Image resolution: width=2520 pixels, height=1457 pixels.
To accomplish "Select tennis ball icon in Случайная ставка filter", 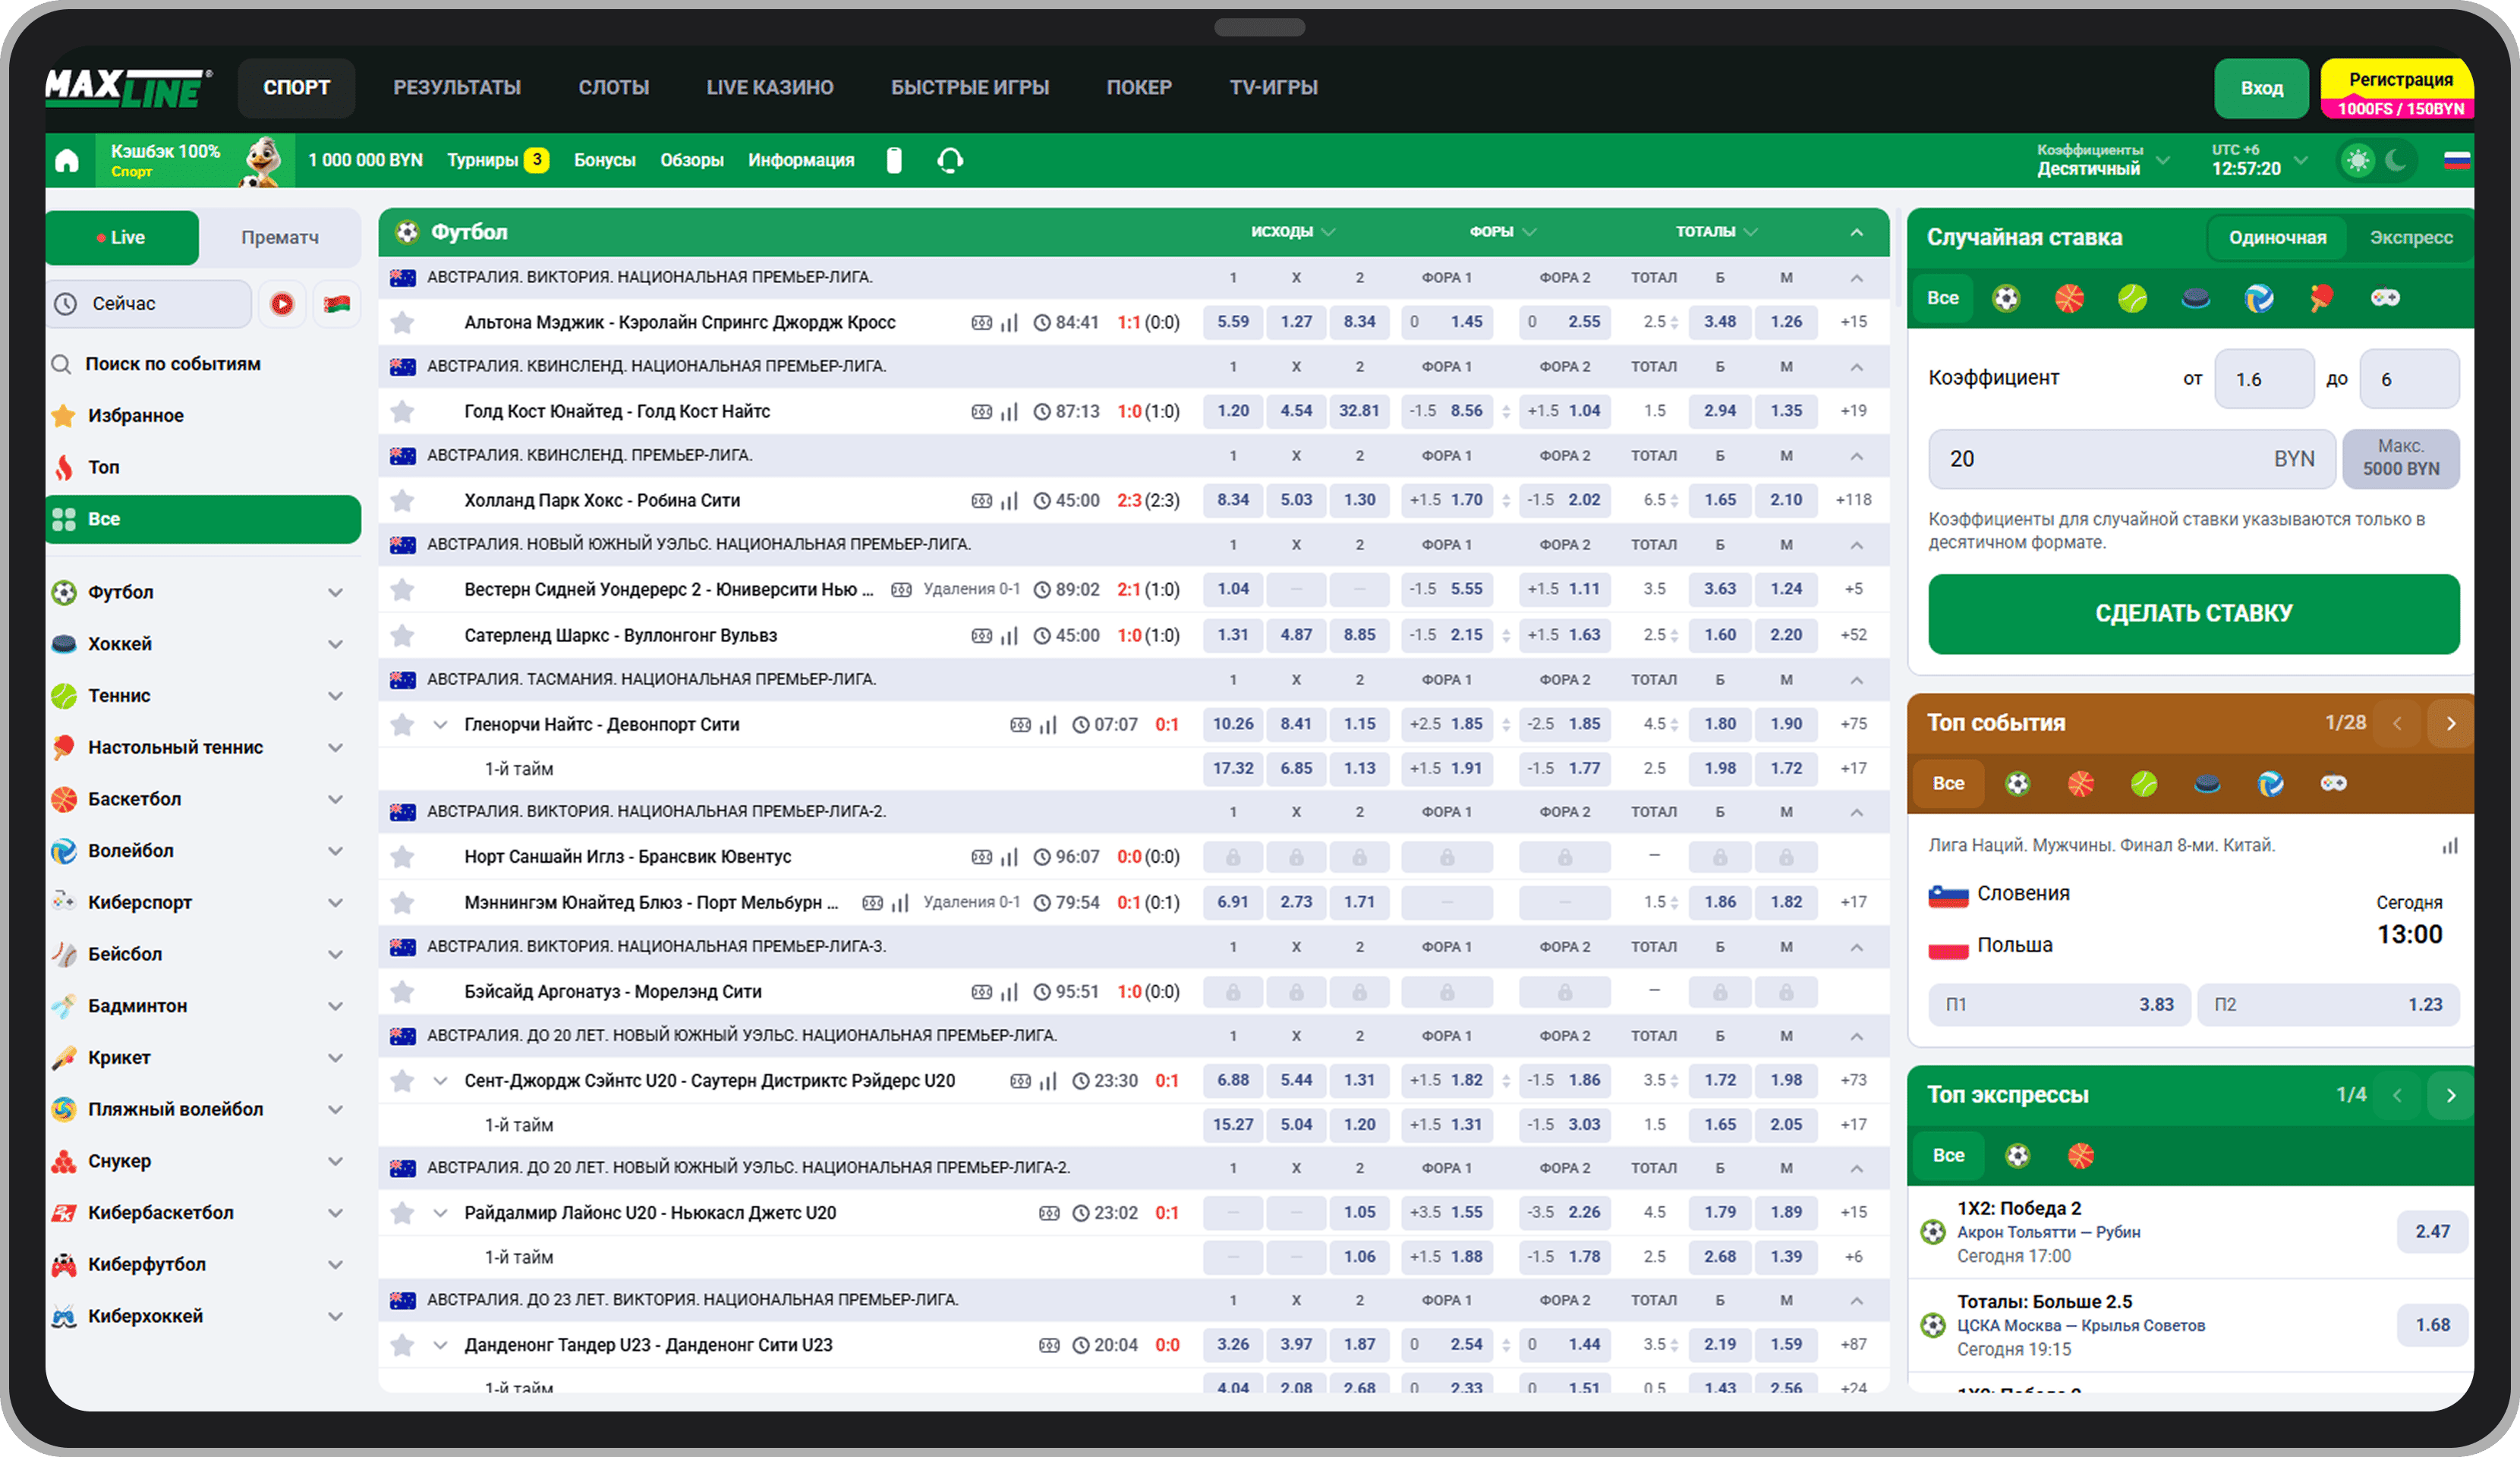I will click(x=2132, y=298).
